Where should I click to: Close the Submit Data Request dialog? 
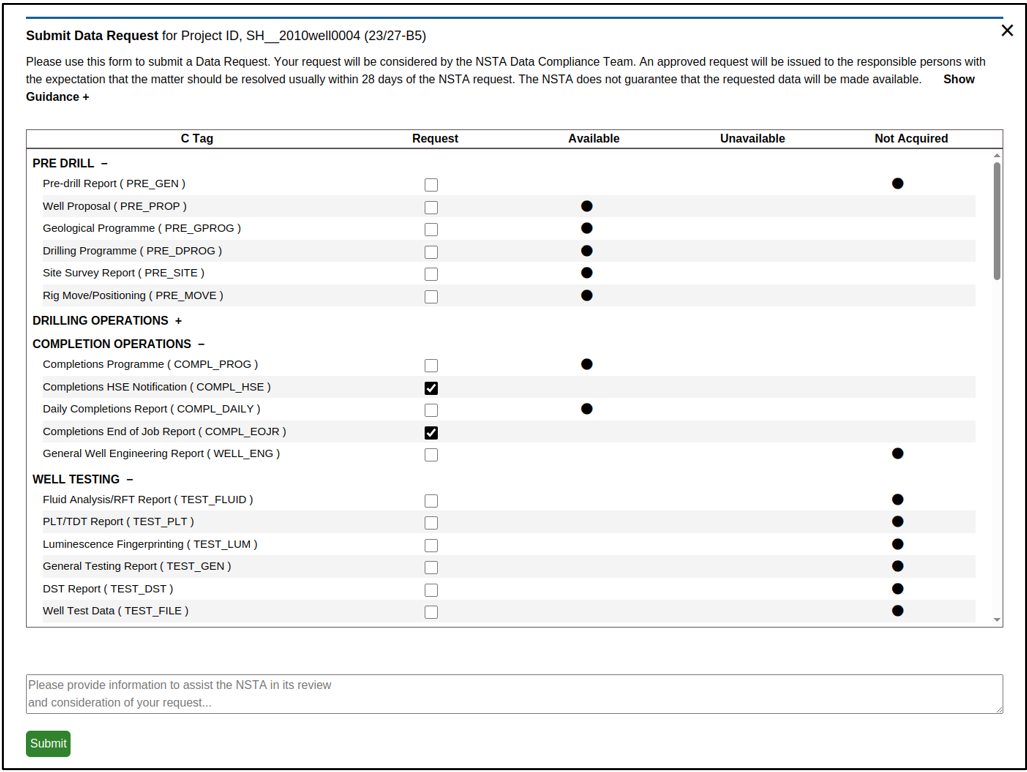coord(1007,31)
